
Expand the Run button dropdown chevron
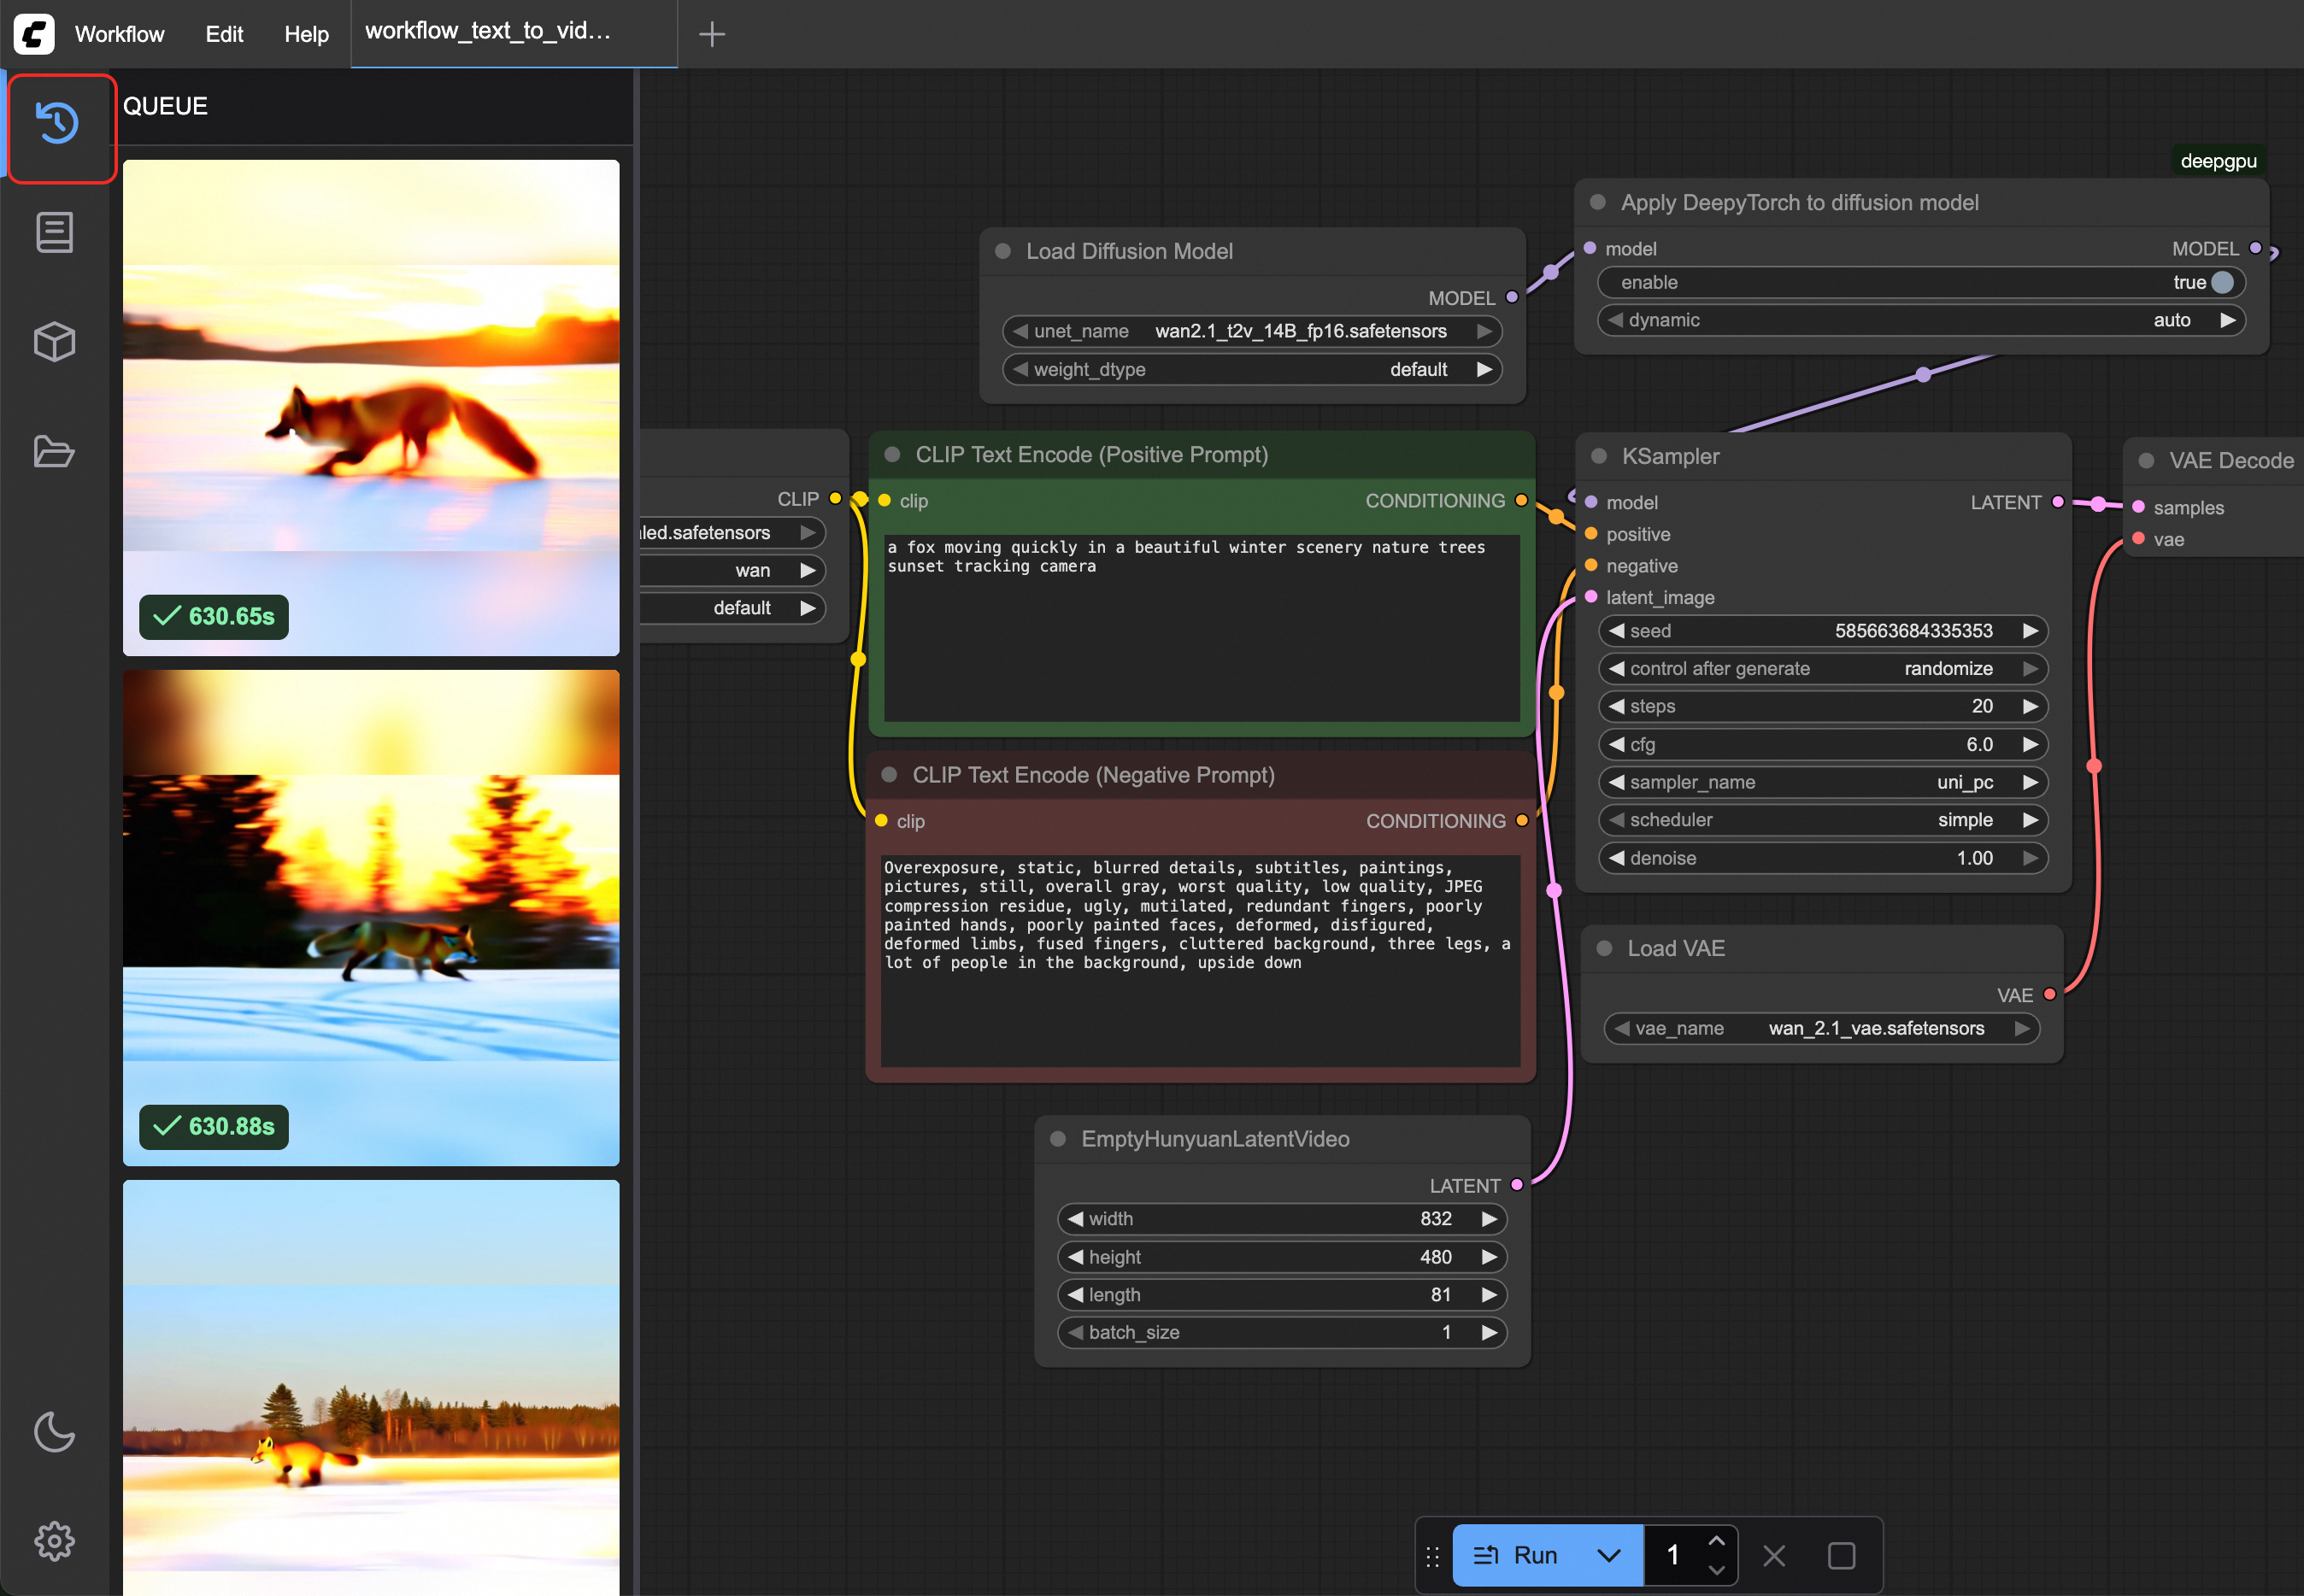[x=1608, y=1555]
